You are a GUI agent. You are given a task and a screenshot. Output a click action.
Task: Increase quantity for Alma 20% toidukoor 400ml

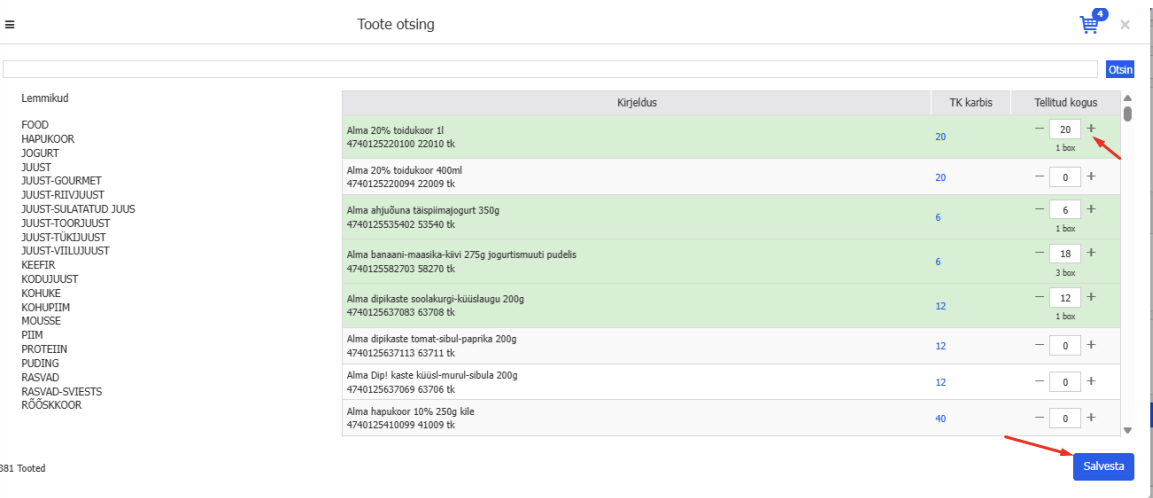coord(1091,176)
